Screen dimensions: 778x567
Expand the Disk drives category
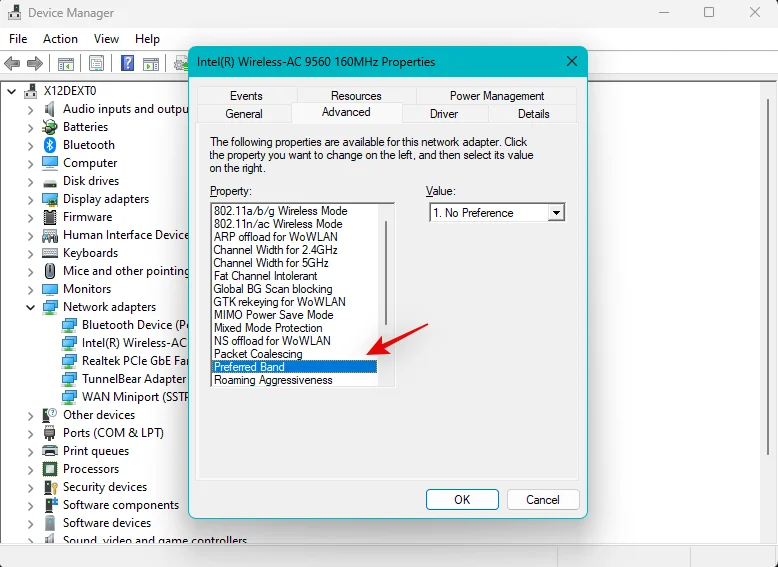pos(31,181)
